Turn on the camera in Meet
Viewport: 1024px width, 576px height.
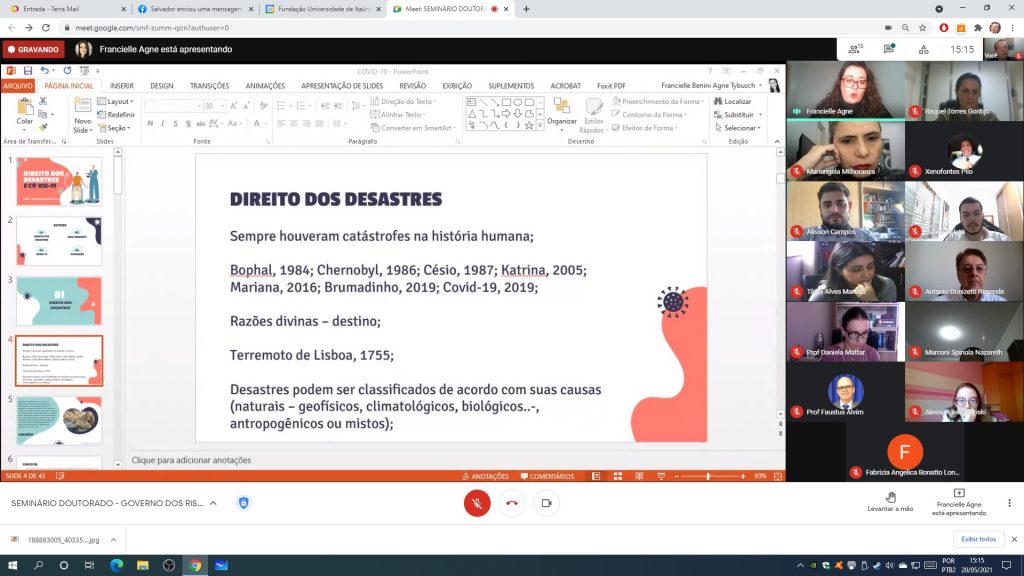click(x=546, y=503)
